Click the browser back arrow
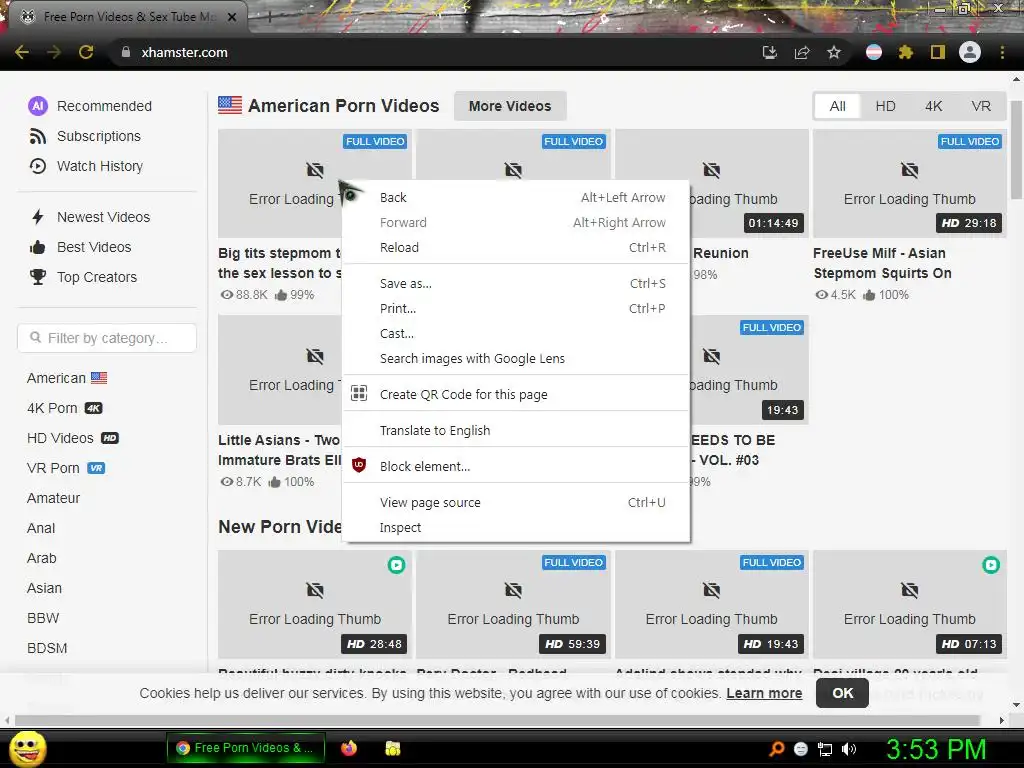The image size is (1024, 768). coord(22,52)
